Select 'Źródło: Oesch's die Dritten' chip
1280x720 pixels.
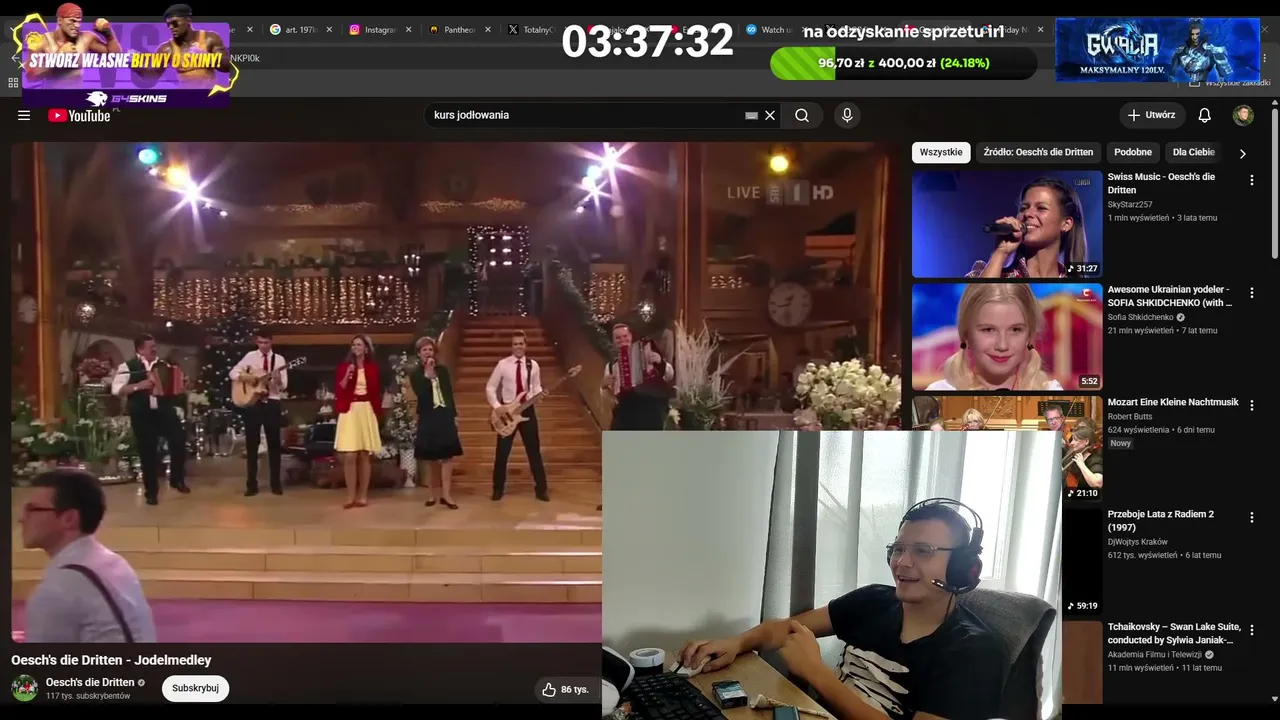[x=1038, y=152]
